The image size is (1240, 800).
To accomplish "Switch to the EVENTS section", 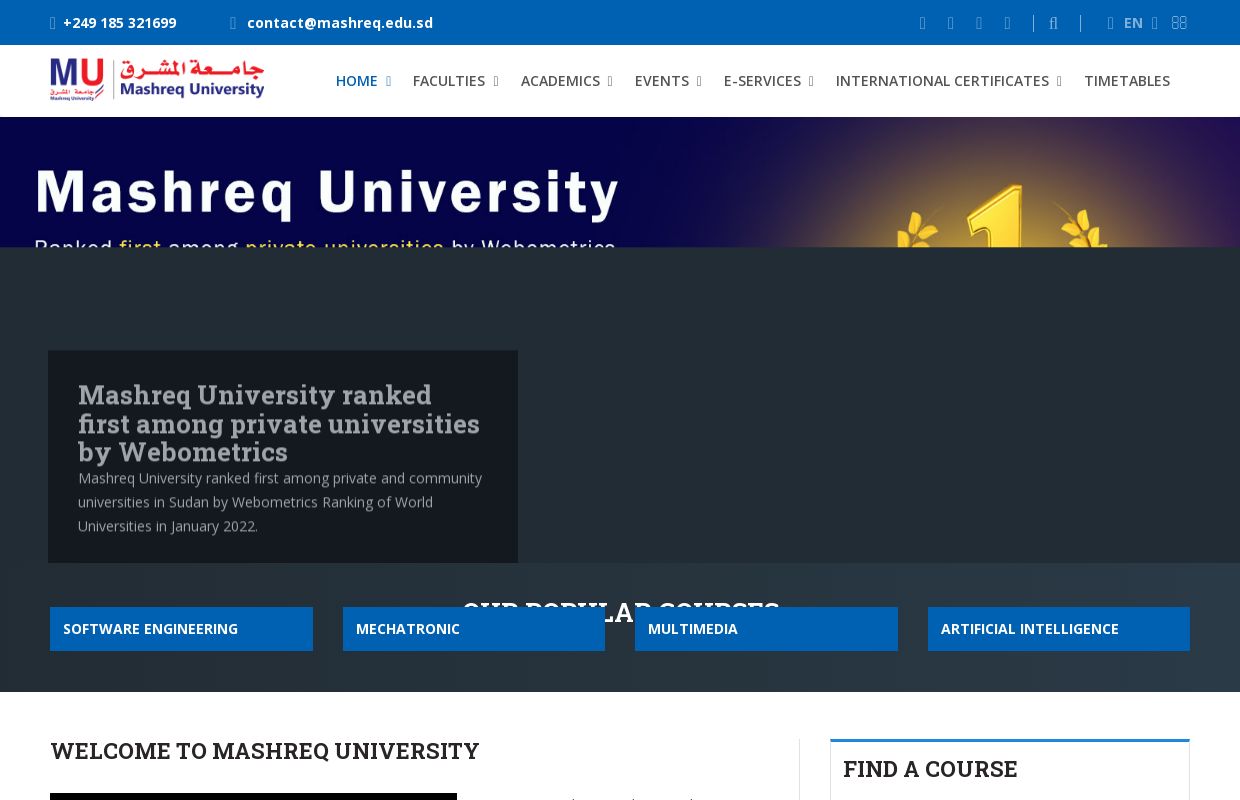I will pyautogui.click(x=661, y=81).
